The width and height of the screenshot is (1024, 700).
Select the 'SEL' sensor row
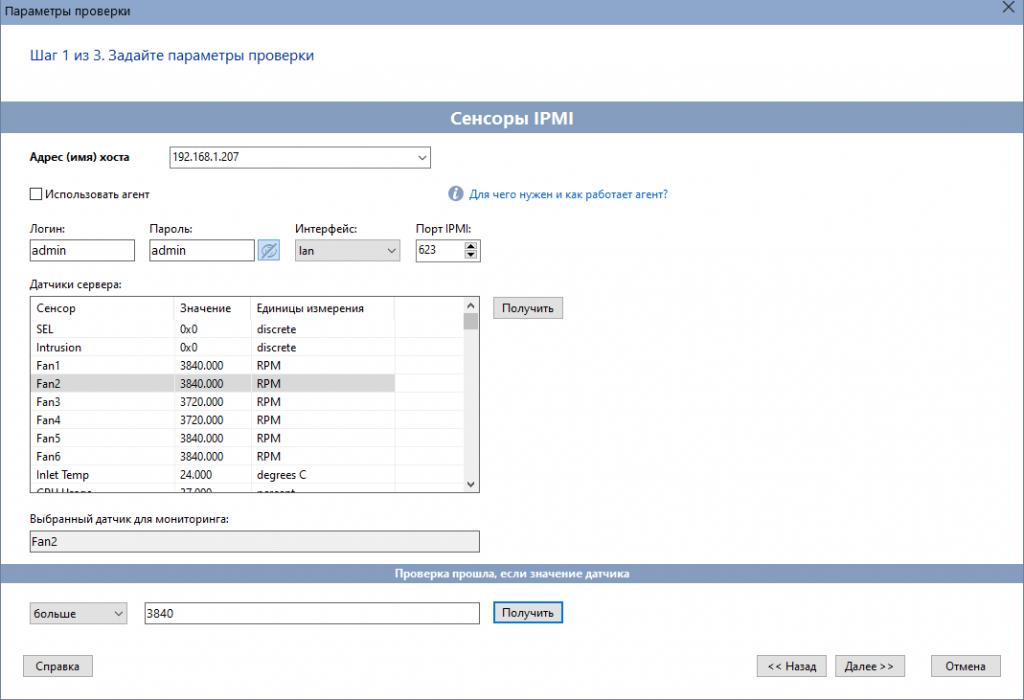tap(213, 329)
